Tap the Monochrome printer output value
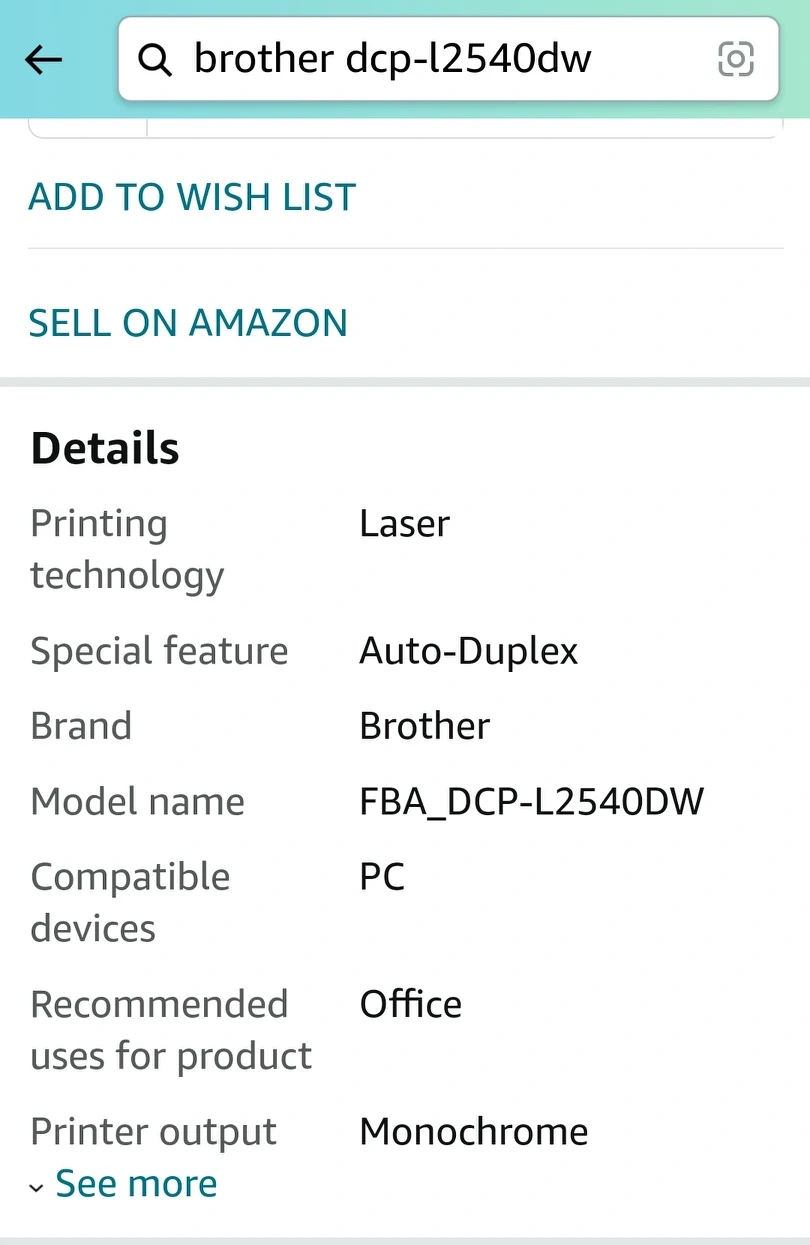 click(474, 1132)
